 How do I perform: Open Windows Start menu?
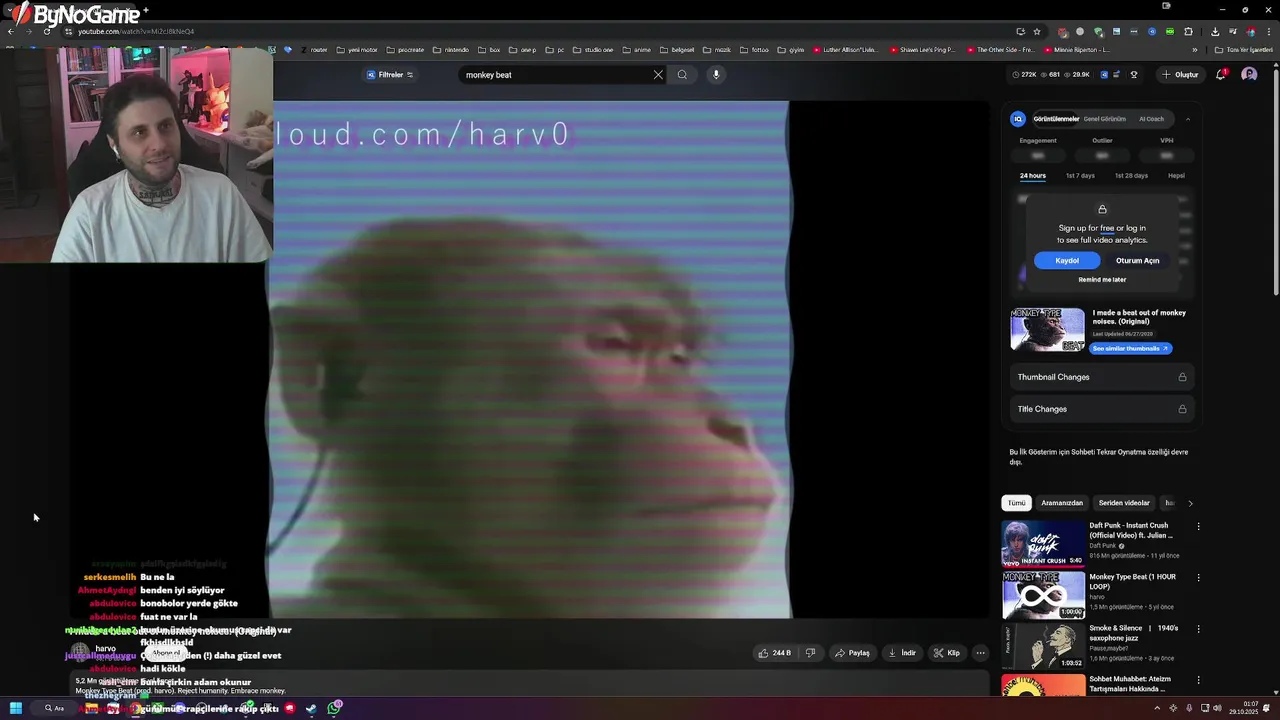point(16,708)
